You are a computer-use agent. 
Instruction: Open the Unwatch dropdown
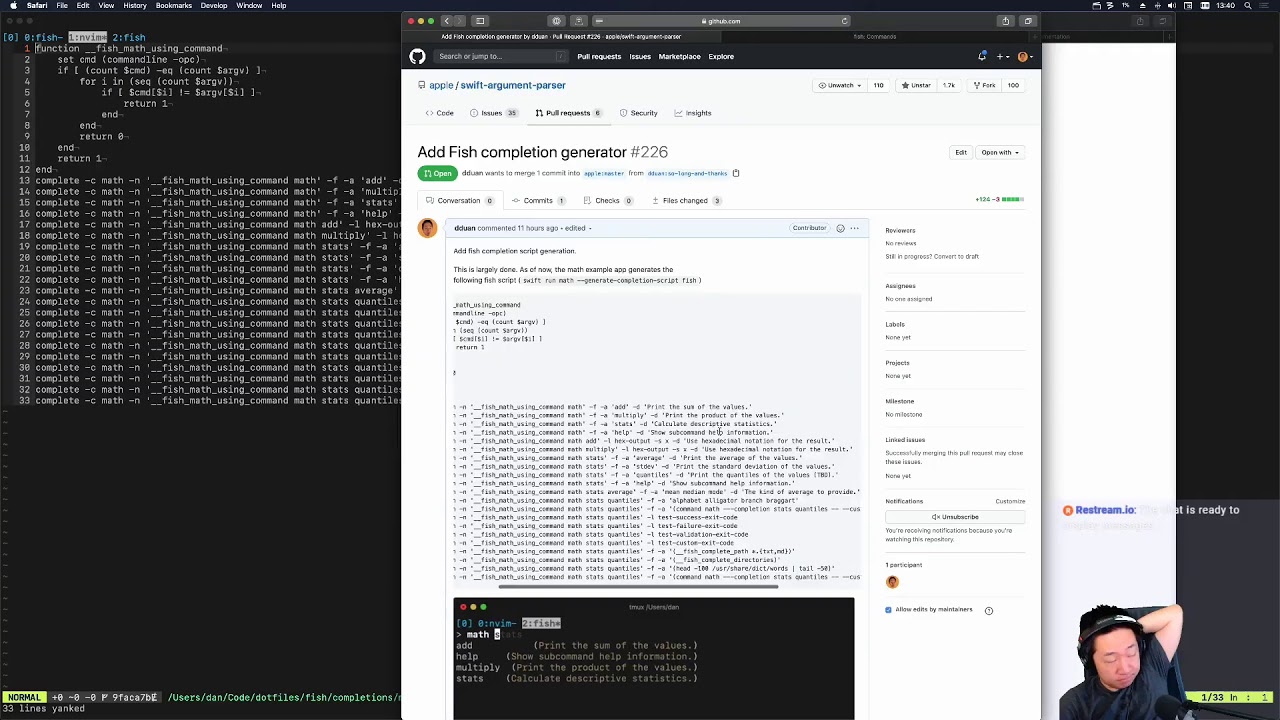(x=840, y=86)
